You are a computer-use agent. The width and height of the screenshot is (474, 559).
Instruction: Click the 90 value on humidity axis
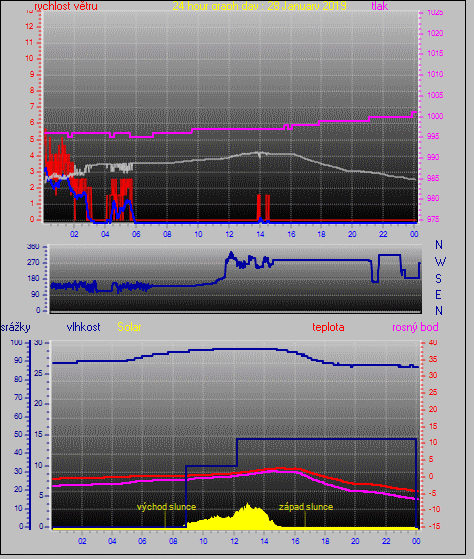point(18,360)
